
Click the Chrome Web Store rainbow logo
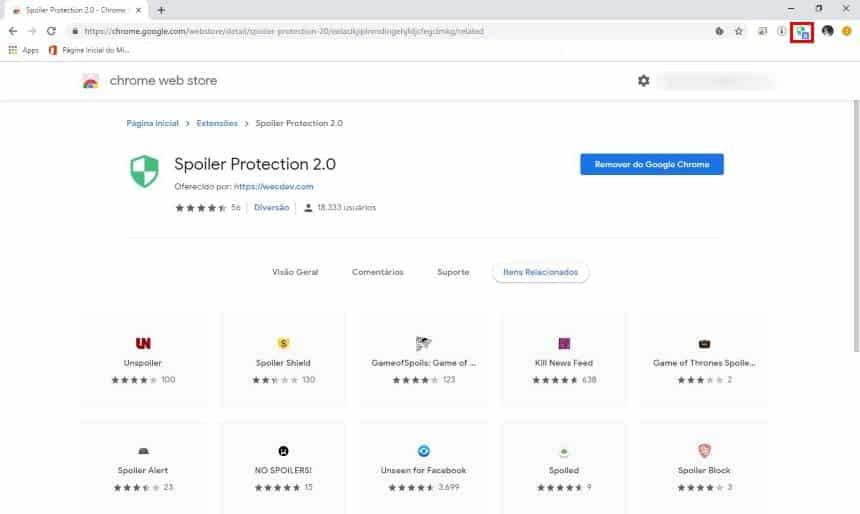tap(90, 81)
